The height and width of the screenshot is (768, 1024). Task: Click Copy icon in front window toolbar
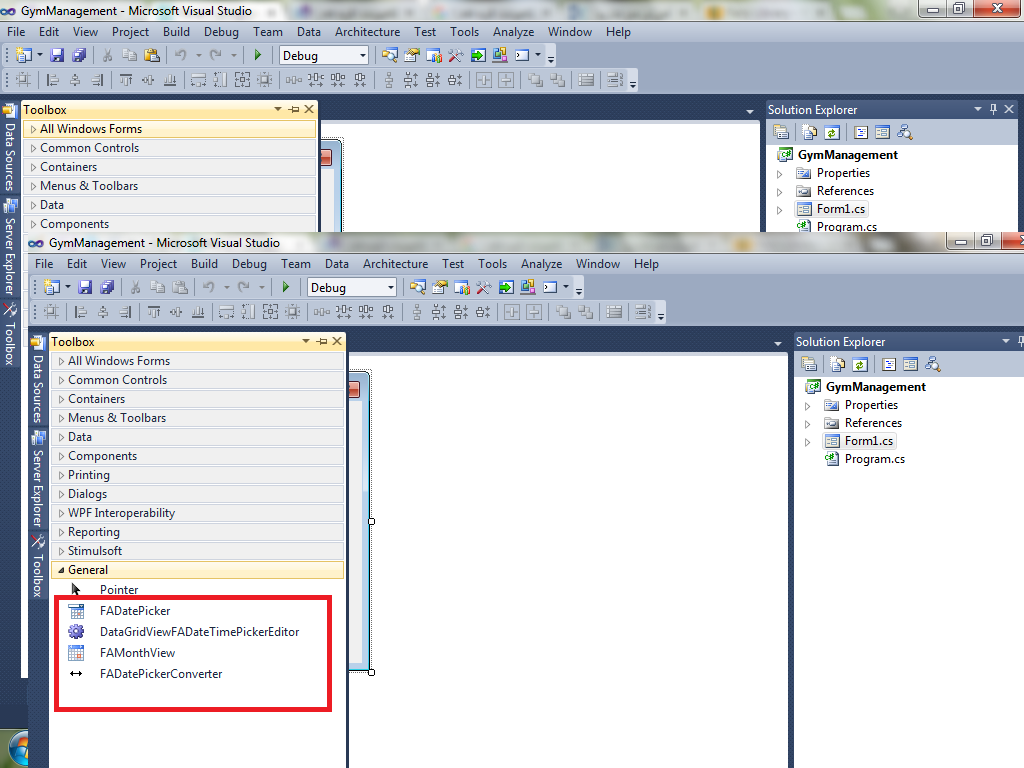point(157,287)
